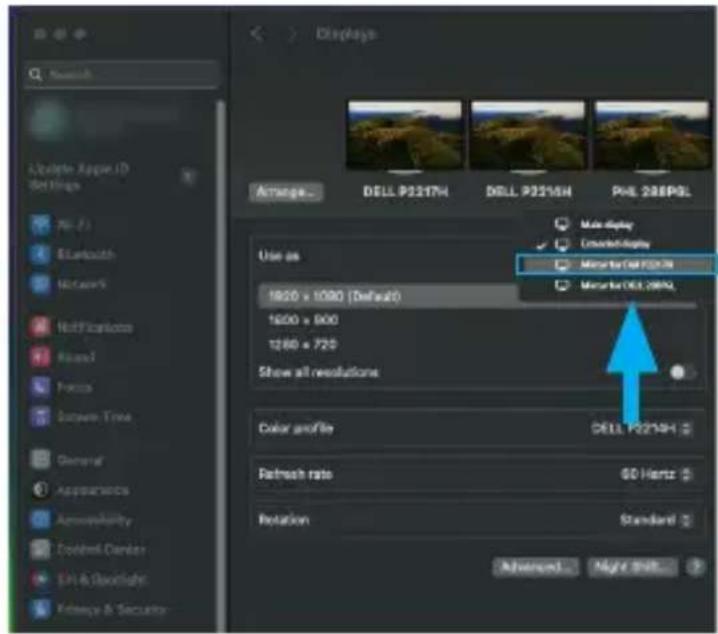Open Focus settings in sidebar
Image resolution: width=718 pixels, height=634 pixels.
point(61,387)
